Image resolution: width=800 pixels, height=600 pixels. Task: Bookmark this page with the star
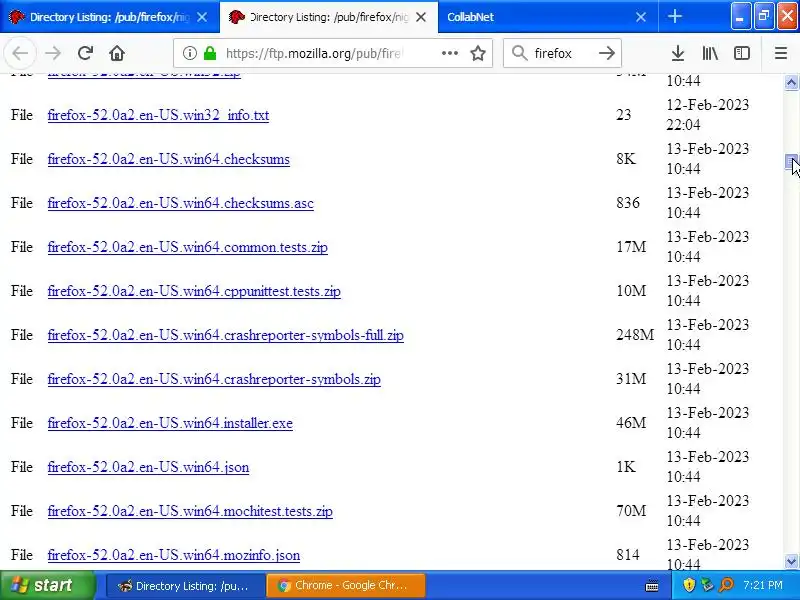click(x=478, y=53)
